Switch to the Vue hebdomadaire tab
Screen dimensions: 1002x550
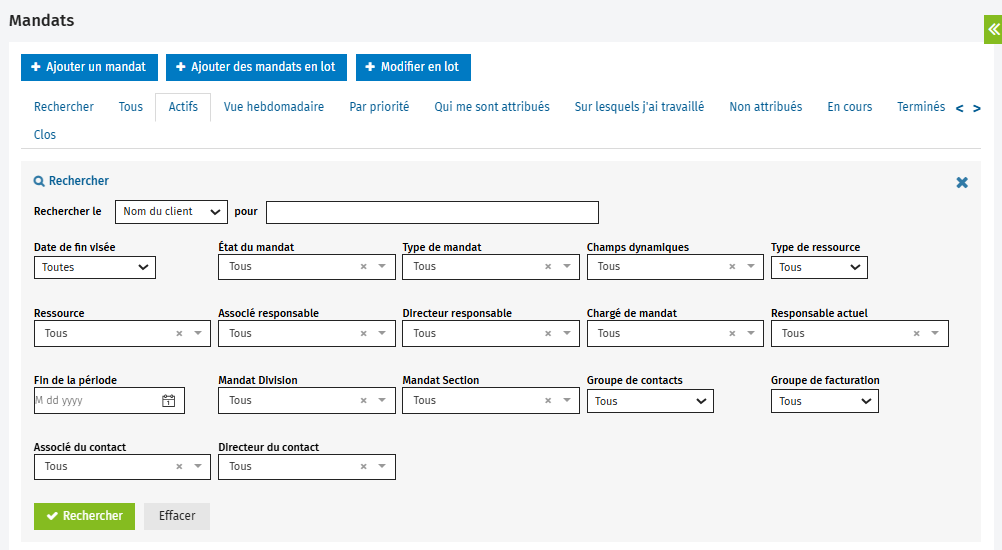pyautogui.click(x=273, y=107)
